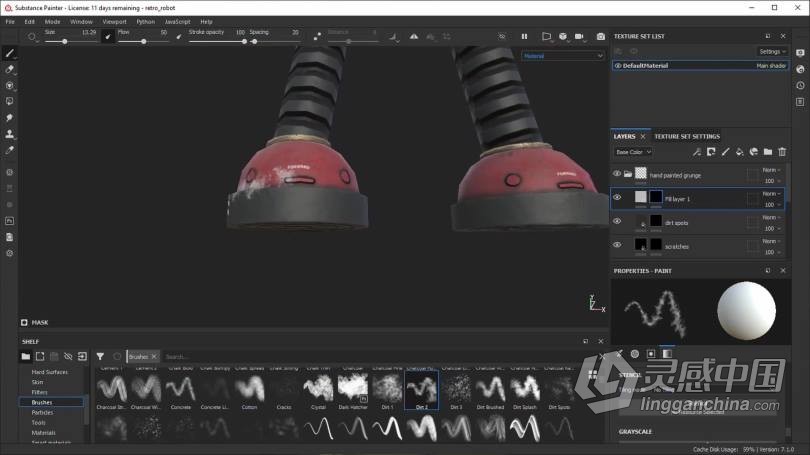The height and width of the screenshot is (455, 810).
Task: Change blend mode of scratches layer
Action: pos(771,241)
